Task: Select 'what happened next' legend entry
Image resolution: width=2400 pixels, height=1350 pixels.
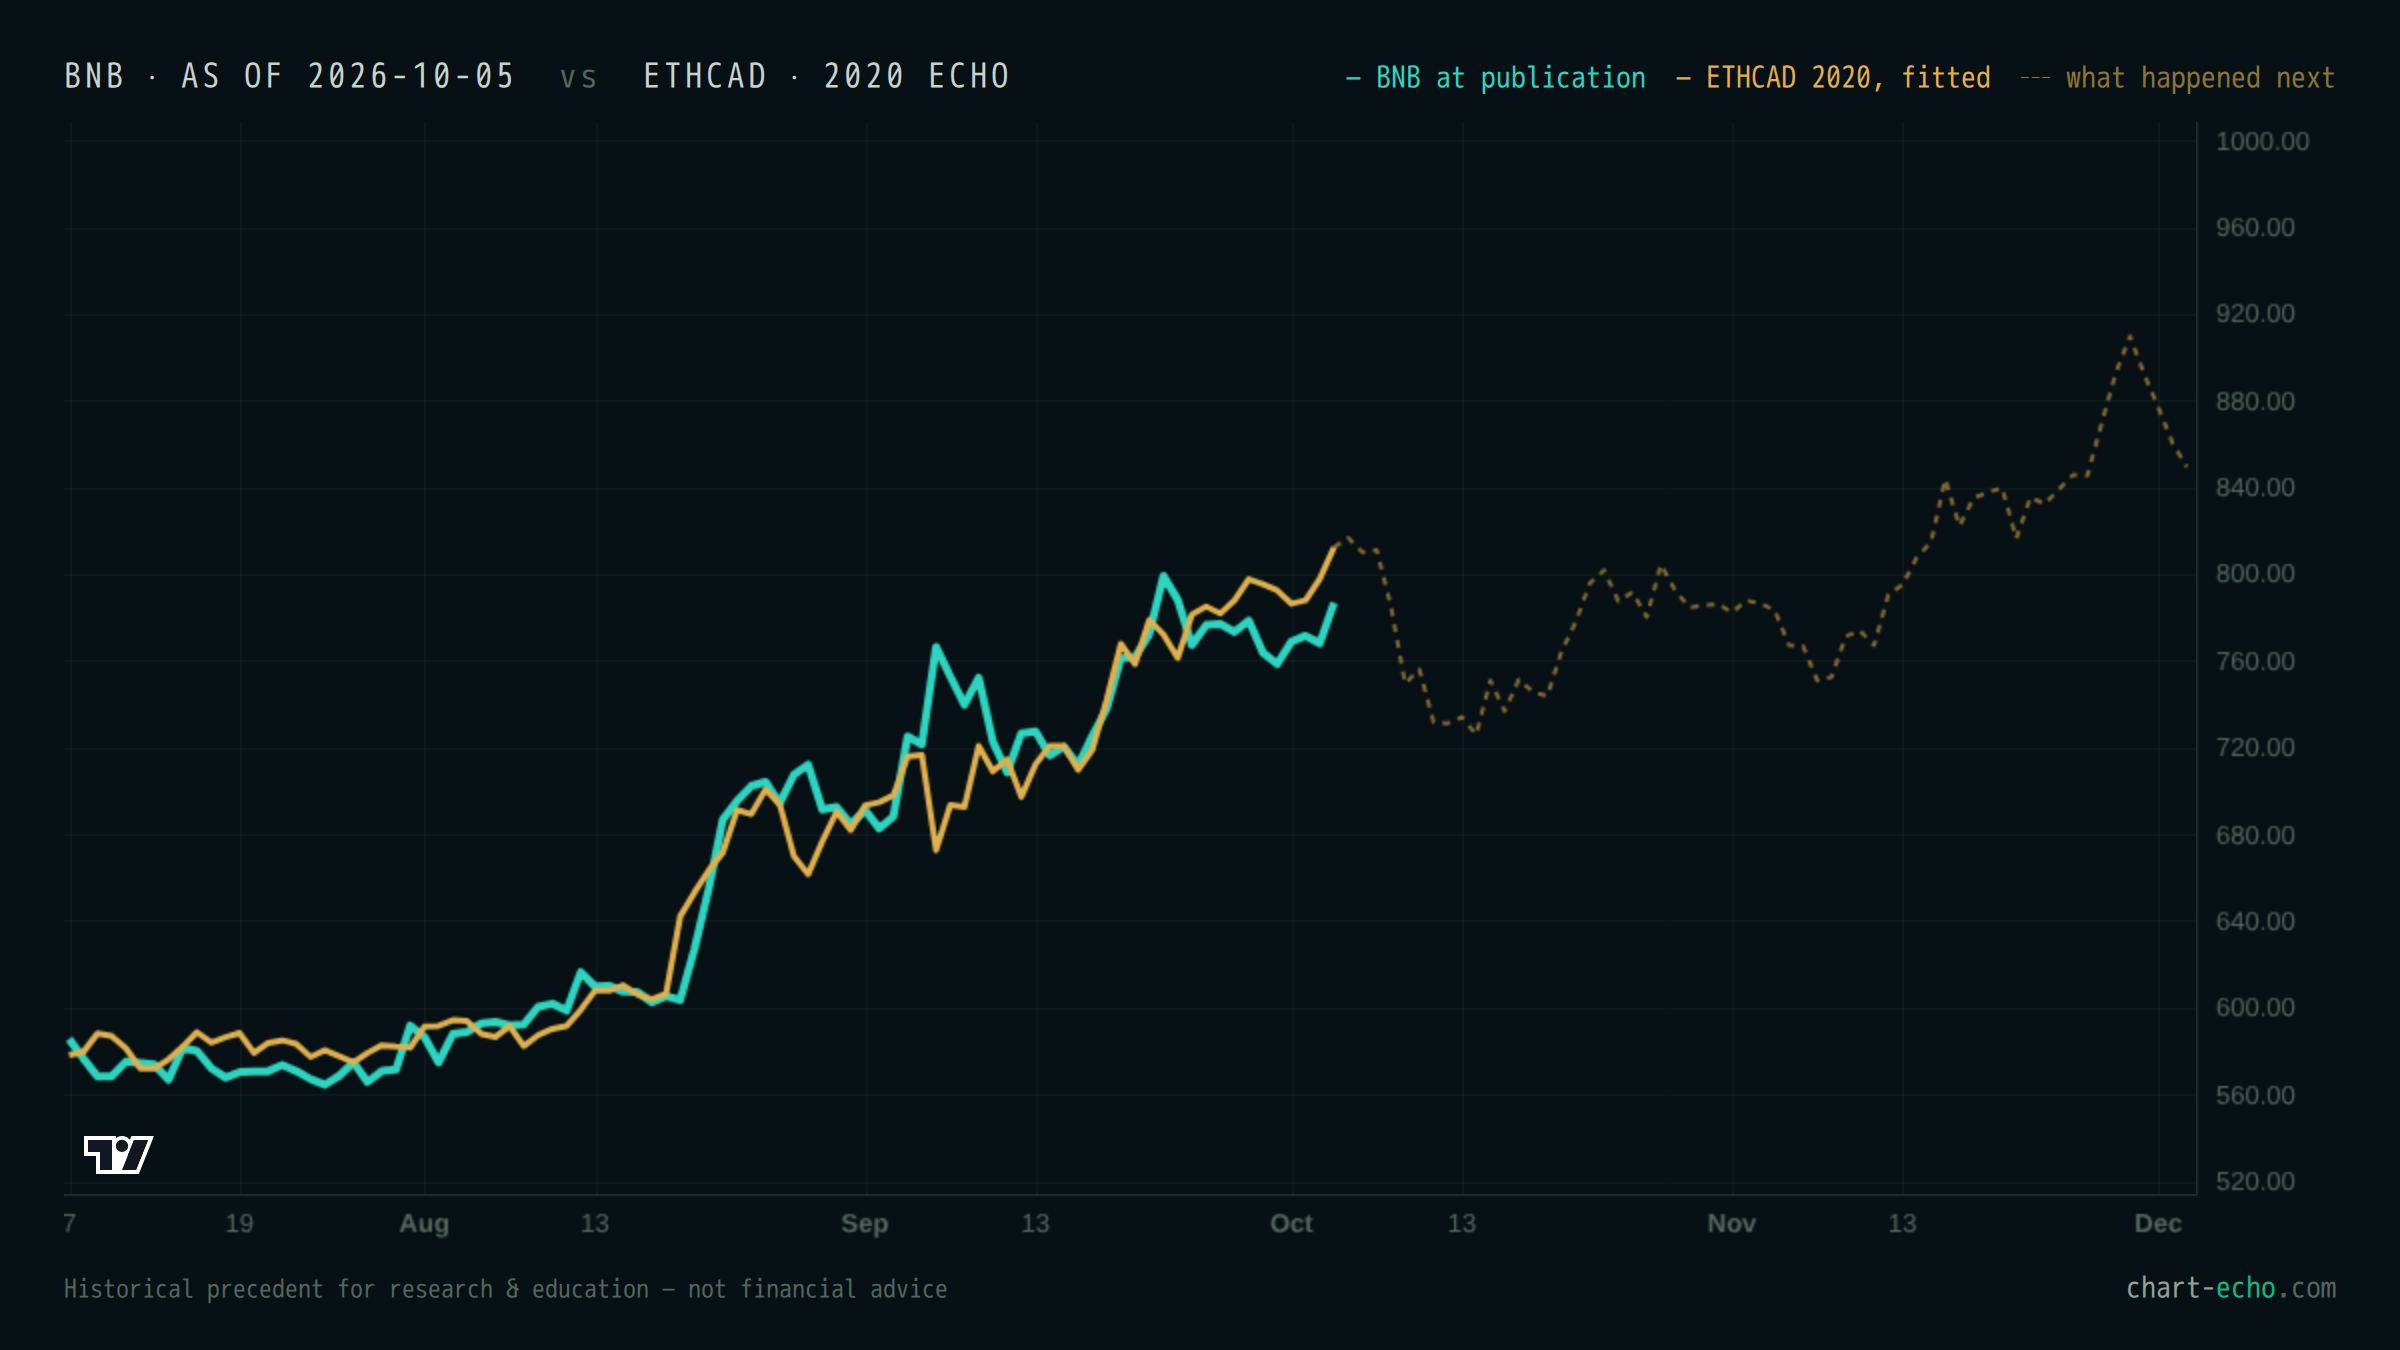Action: click(2178, 78)
